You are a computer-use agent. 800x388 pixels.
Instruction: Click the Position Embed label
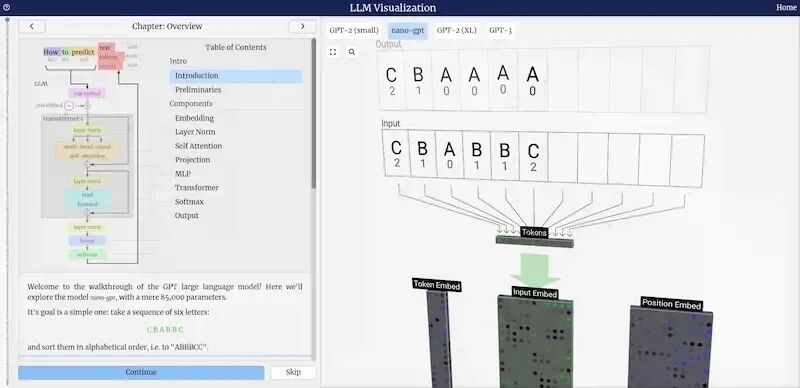[x=671, y=303]
